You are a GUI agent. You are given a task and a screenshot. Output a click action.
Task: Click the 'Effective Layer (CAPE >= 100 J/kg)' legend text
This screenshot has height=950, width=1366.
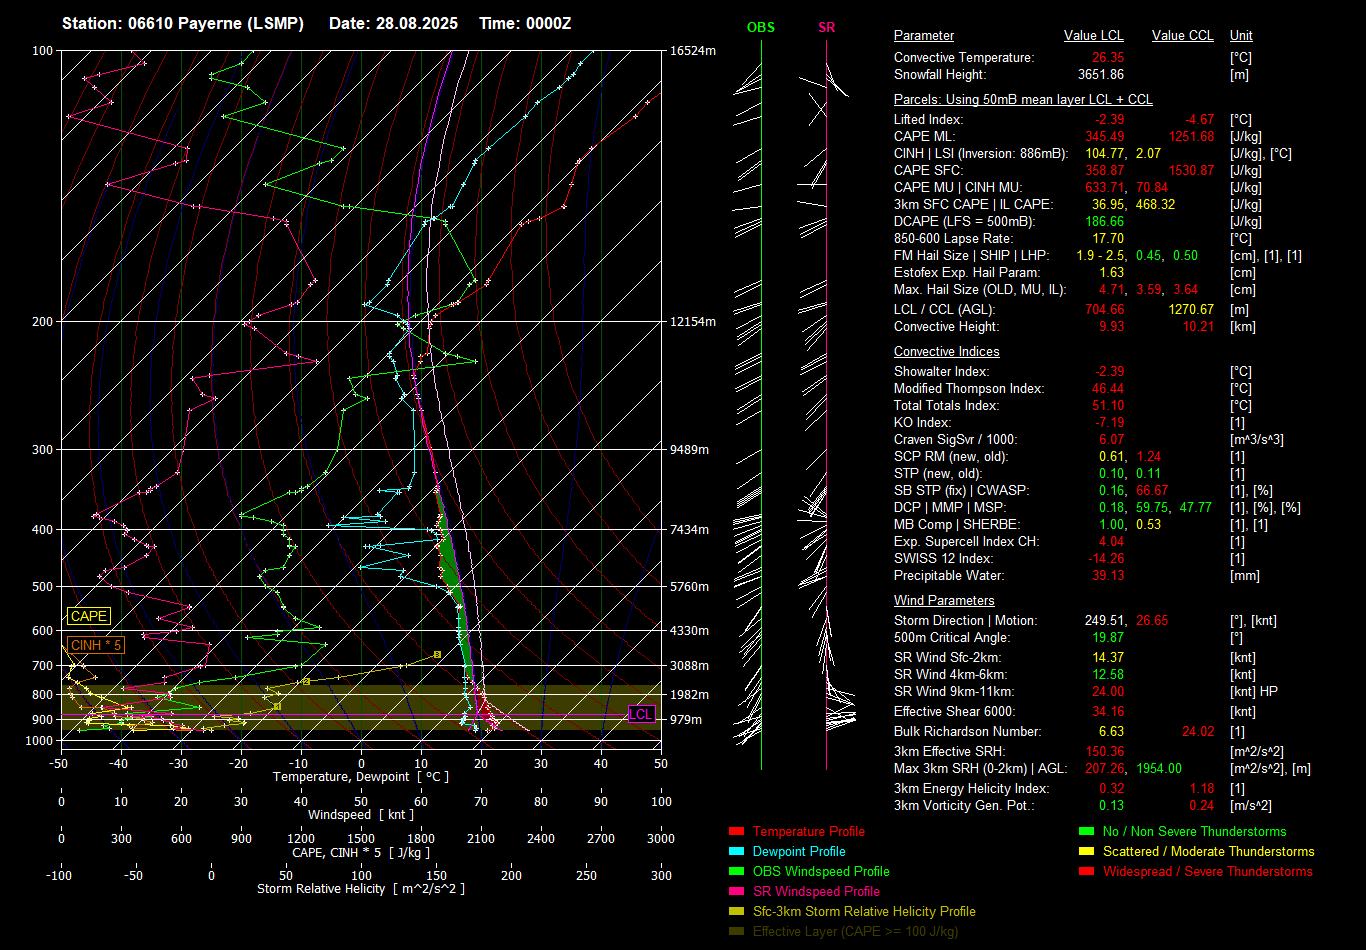[855, 932]
